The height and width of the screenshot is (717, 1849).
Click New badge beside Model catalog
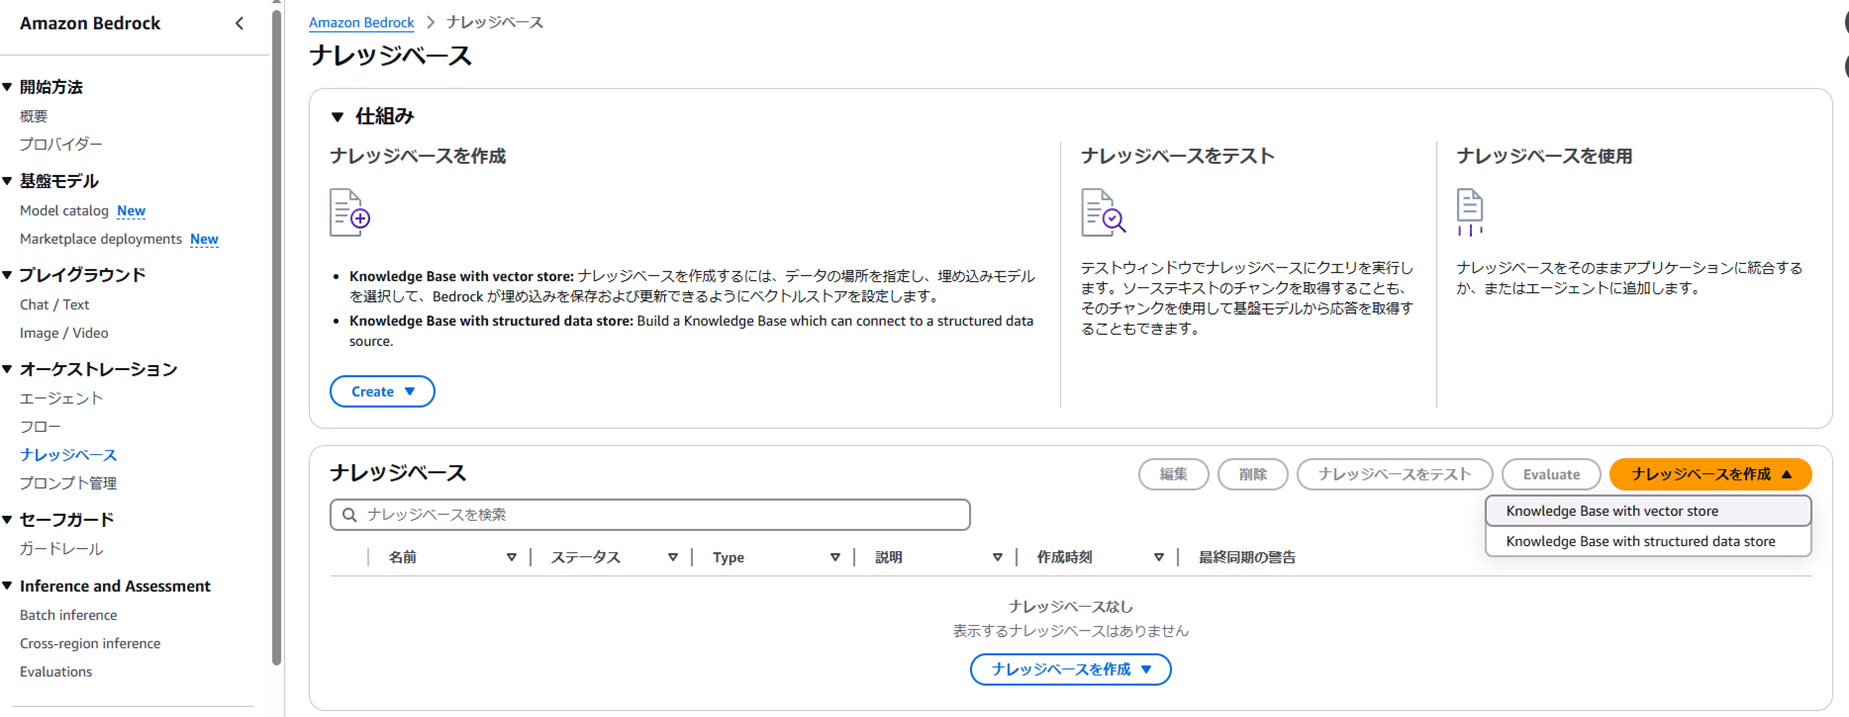(131, 210)
